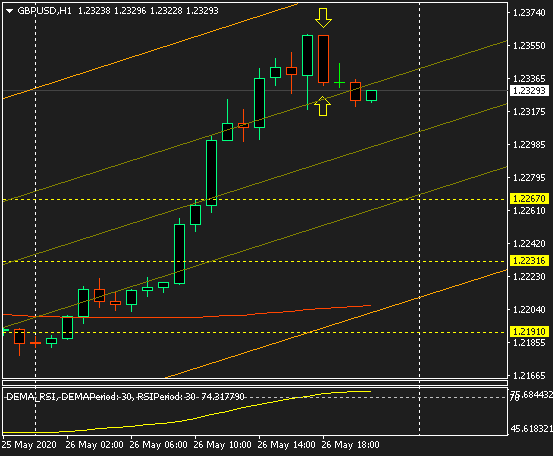Click the 26 May 10:00 time axis label

coord(223,445)
